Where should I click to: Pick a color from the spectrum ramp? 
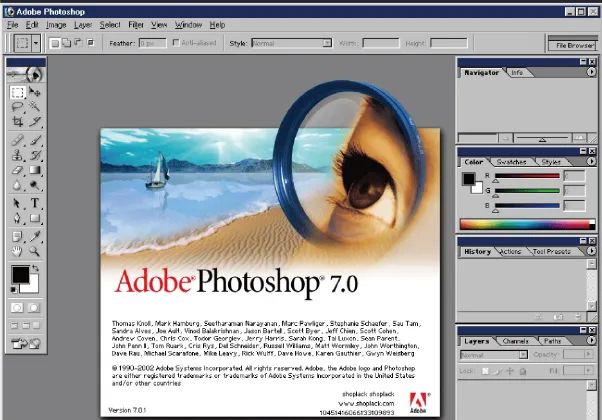[528, 225]
